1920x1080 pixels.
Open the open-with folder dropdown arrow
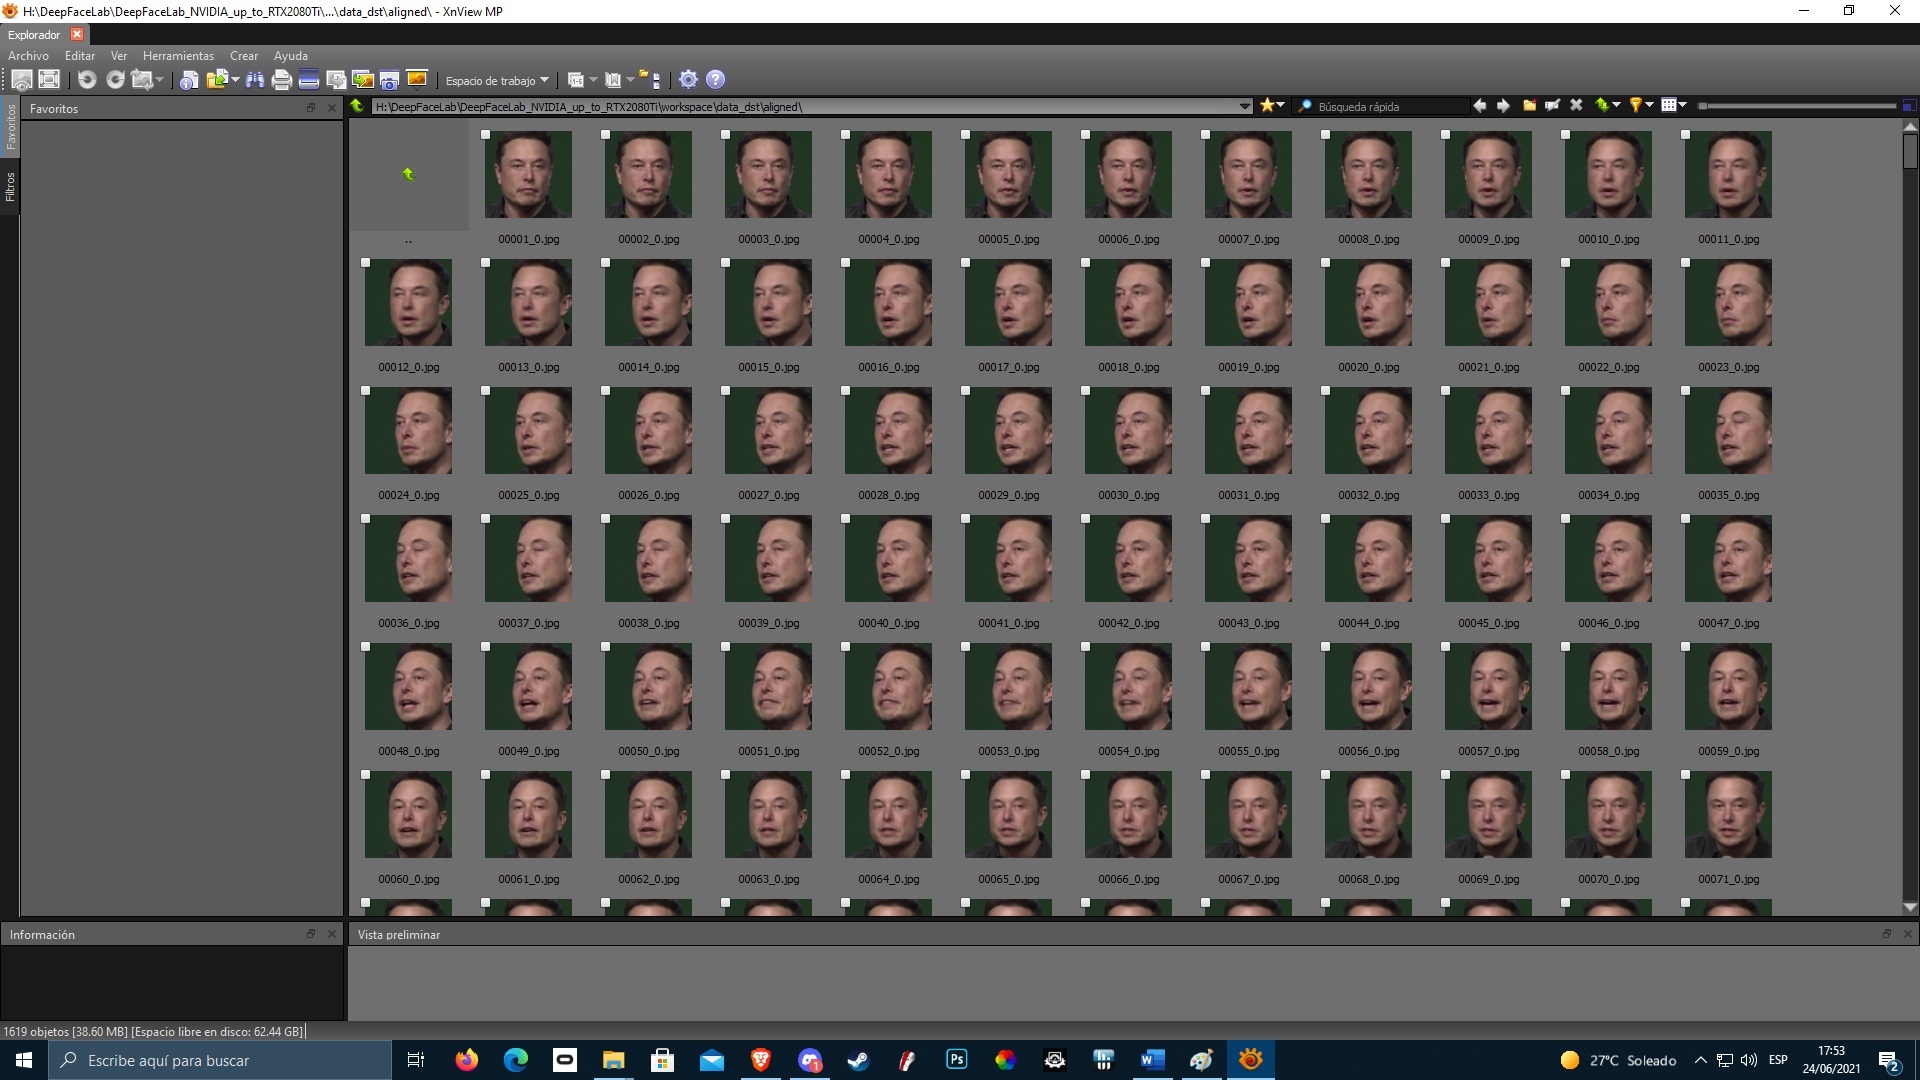pos(235,80)
